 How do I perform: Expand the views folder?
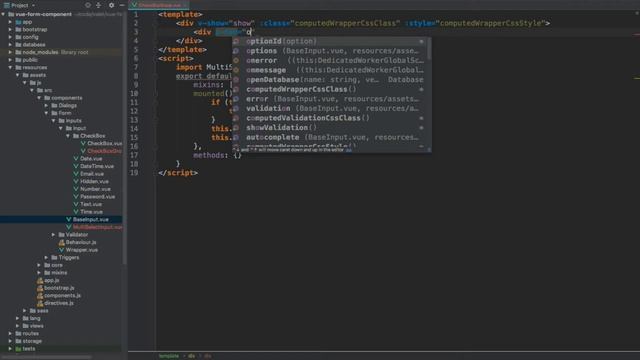pyautogui.click(x=18, y=326)
